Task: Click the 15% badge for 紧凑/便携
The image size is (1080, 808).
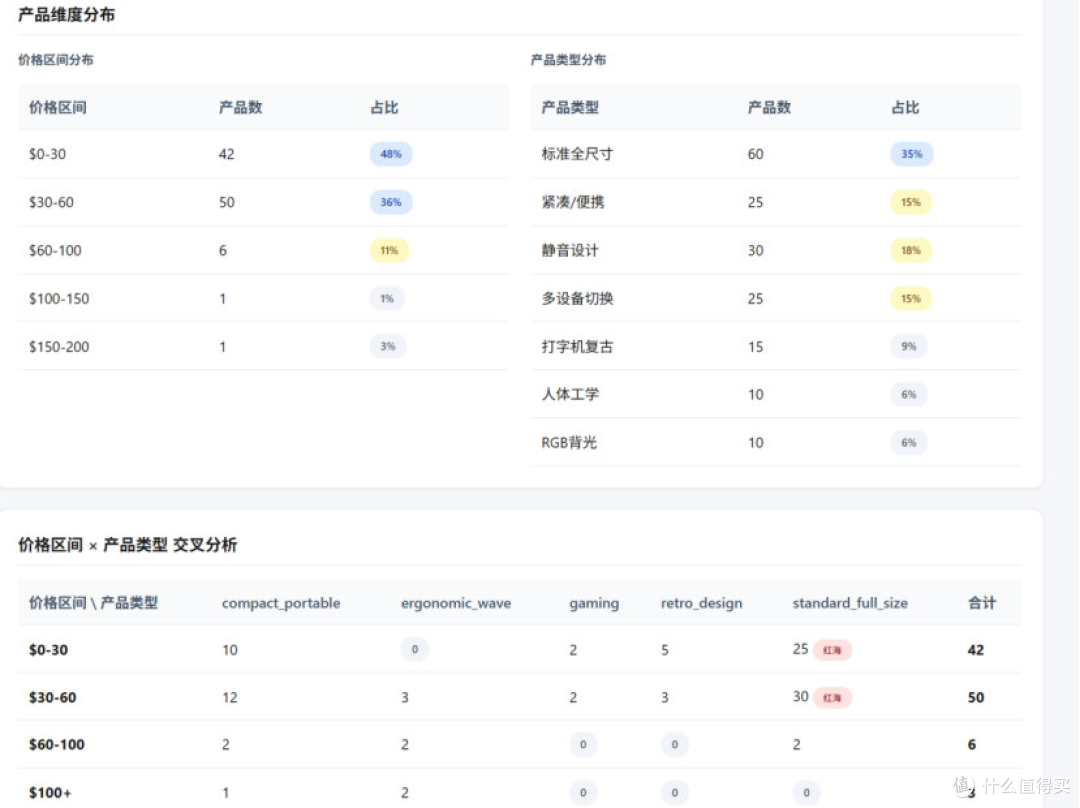Action: click(x=911, y=203)
